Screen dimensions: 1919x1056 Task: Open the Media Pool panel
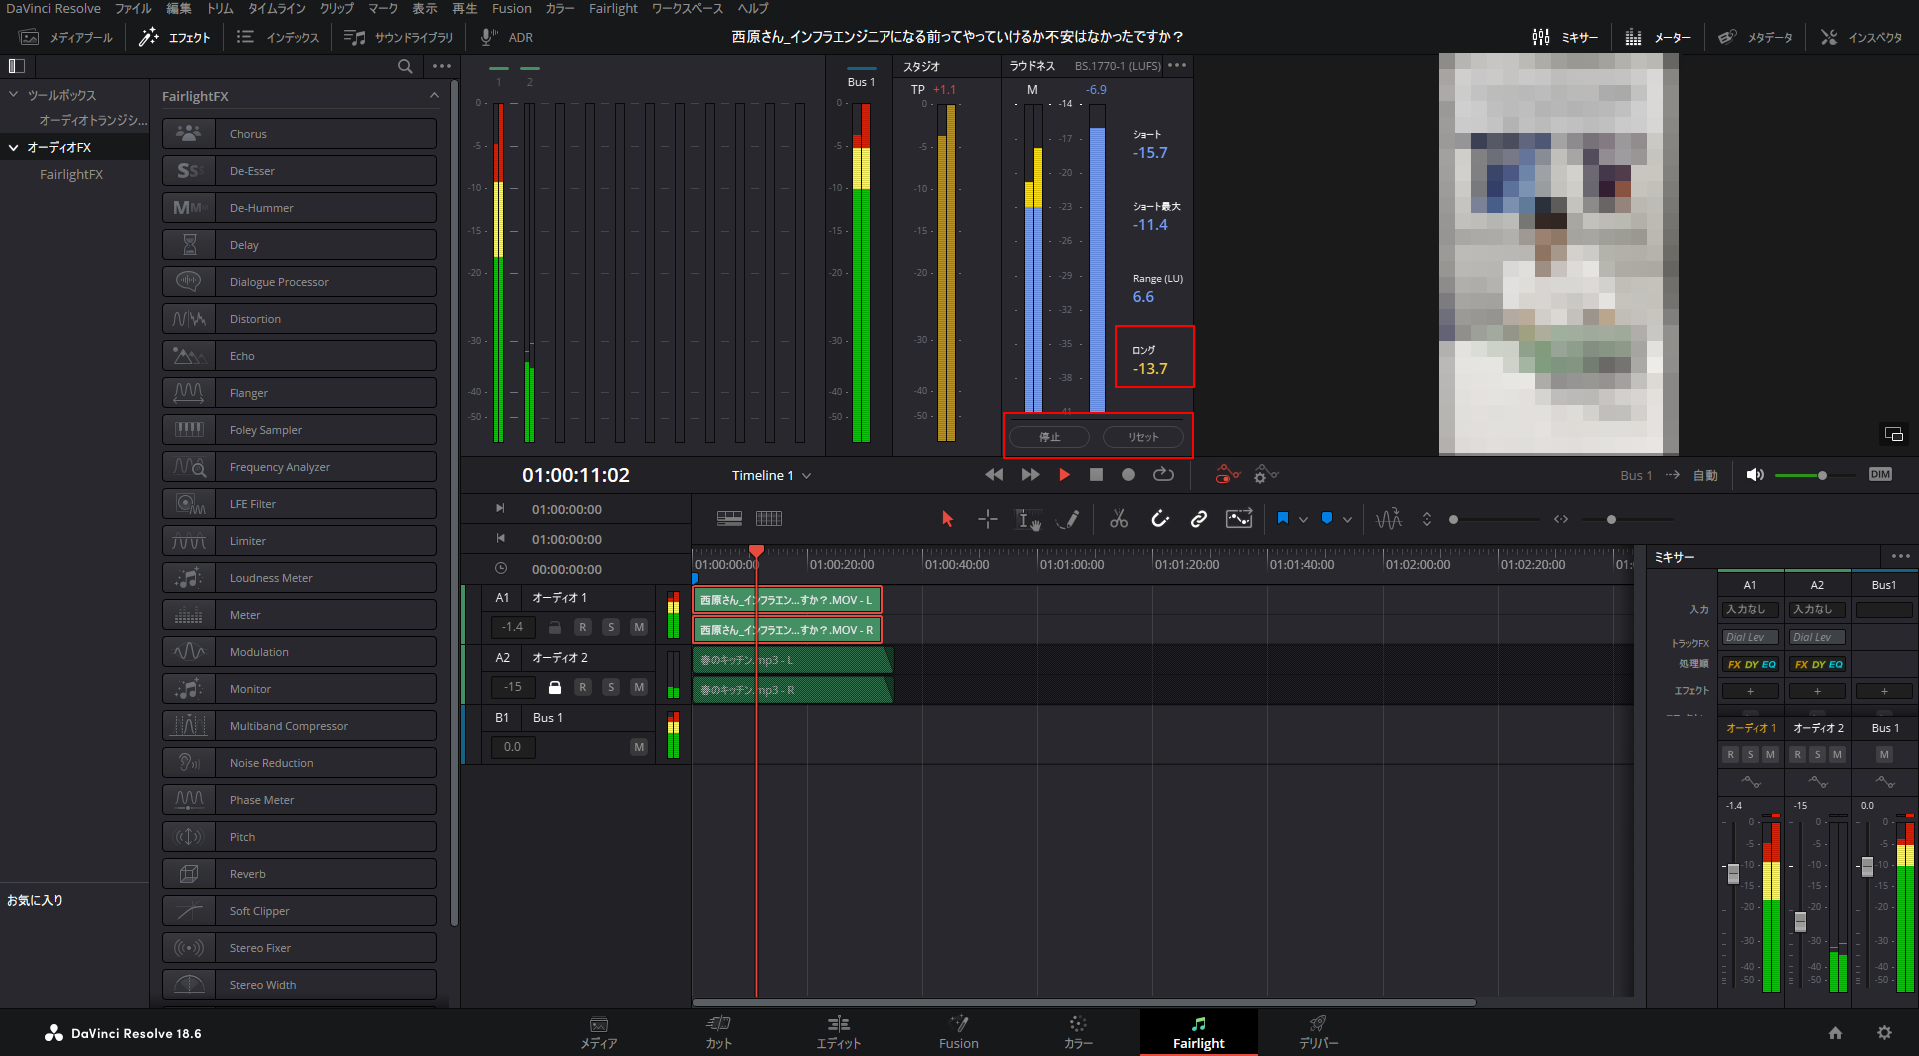click(x=67, y=37)
